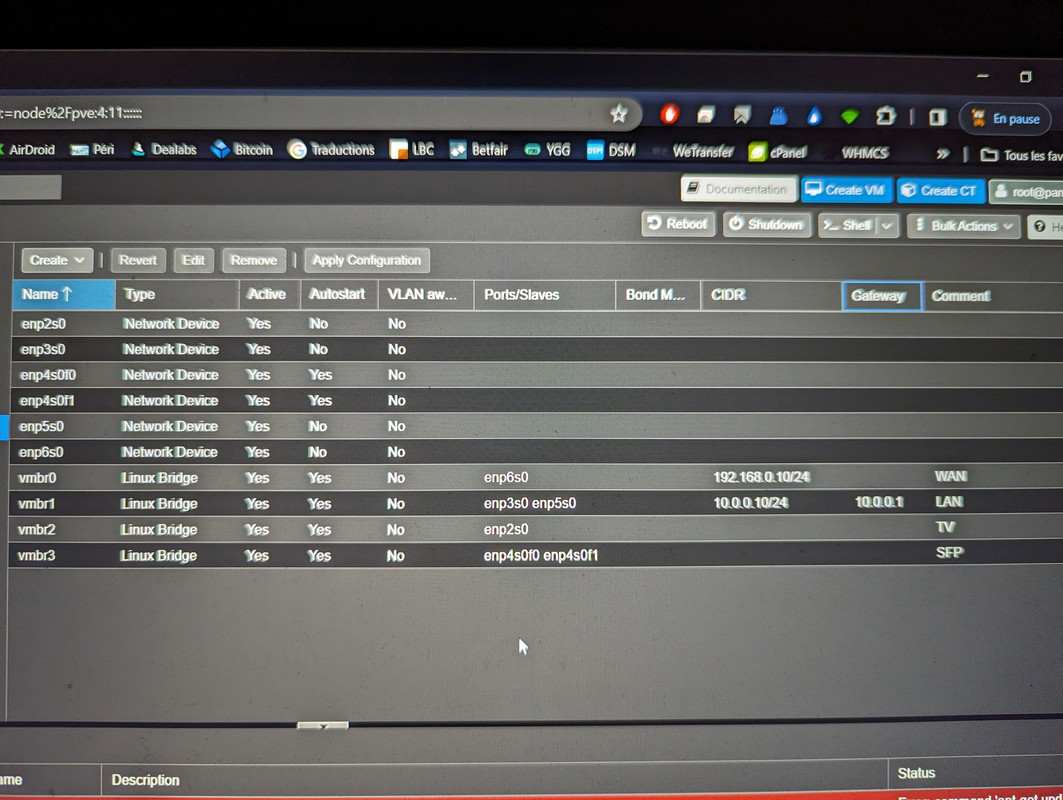The width and height of the screenshot is (1063, 800).
Task: Open the LBC bookmark
Action: (x=412, y=150)
